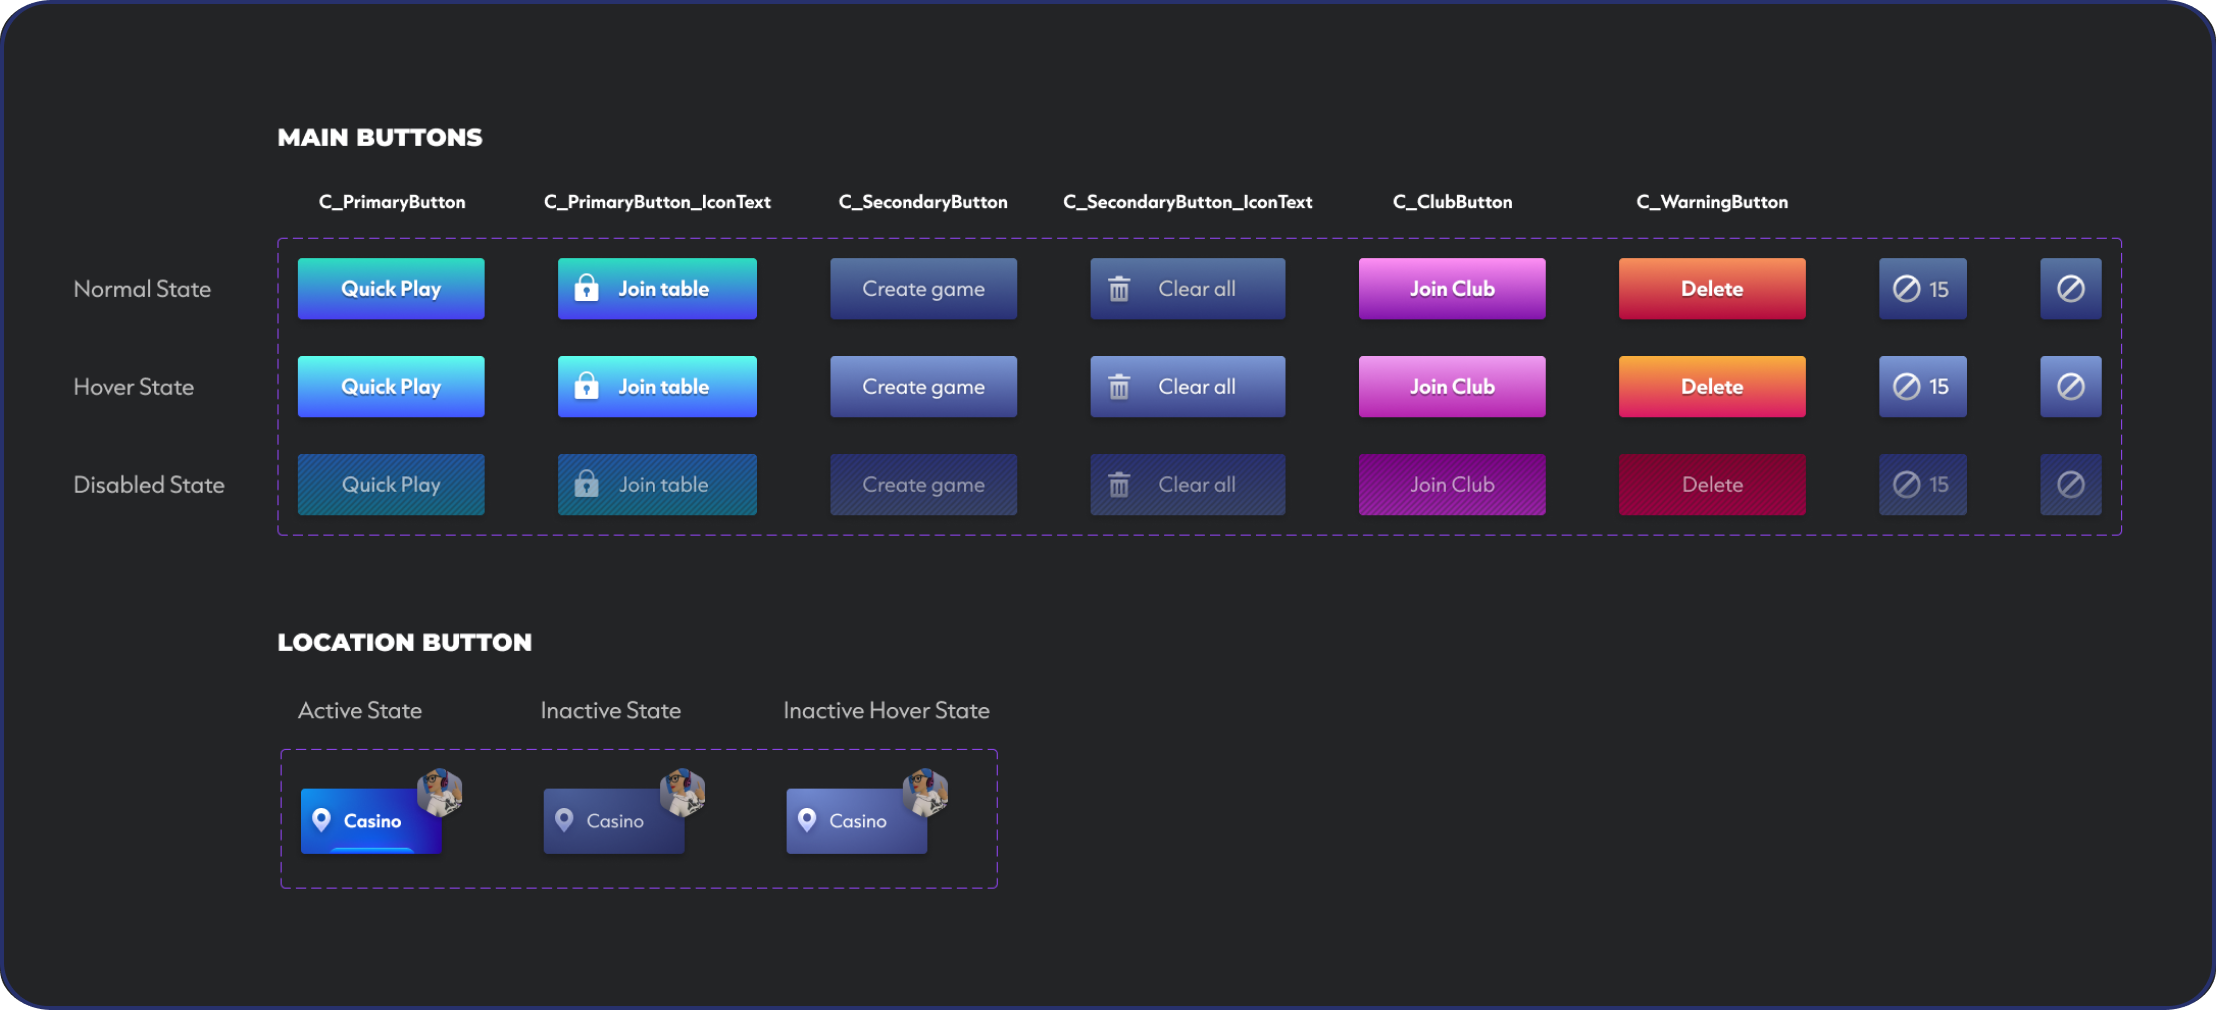Click the Disabled State row label

(149, 485)
